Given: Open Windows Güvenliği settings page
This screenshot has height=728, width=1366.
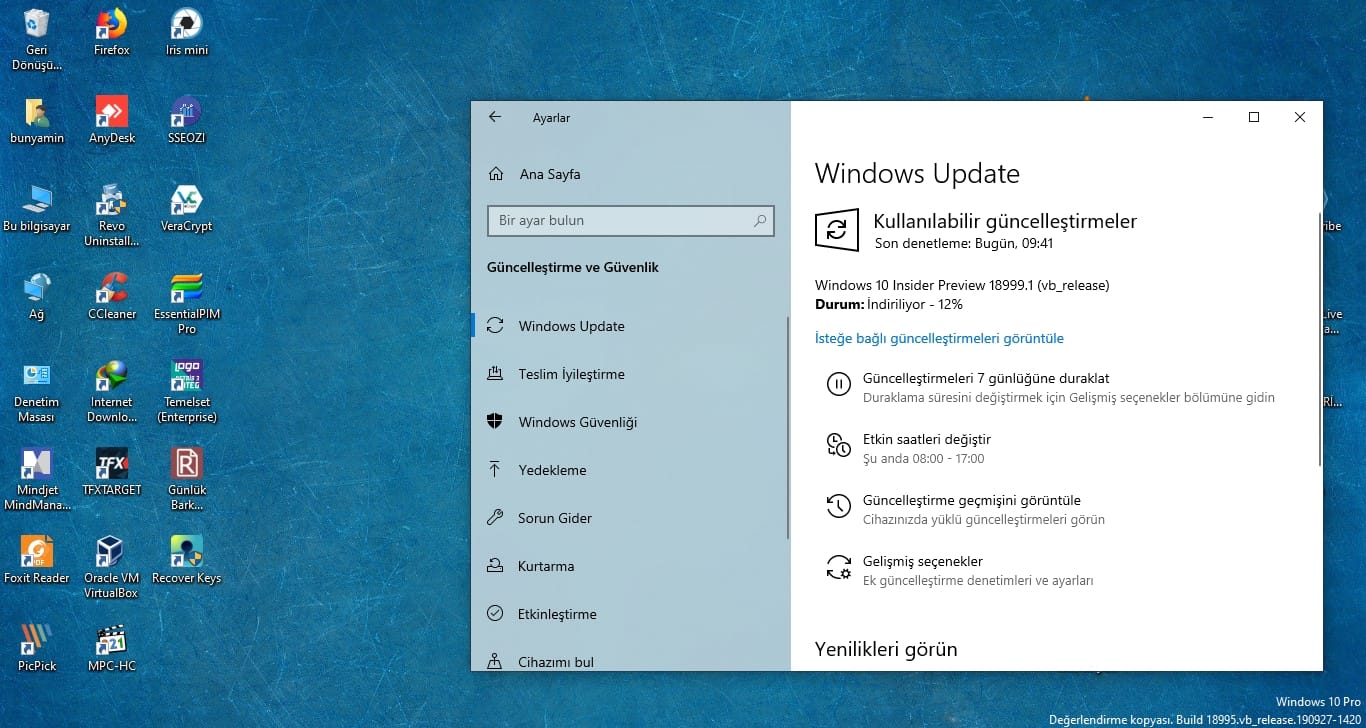Looking at the screenshot, I should [x=631, y=422].
